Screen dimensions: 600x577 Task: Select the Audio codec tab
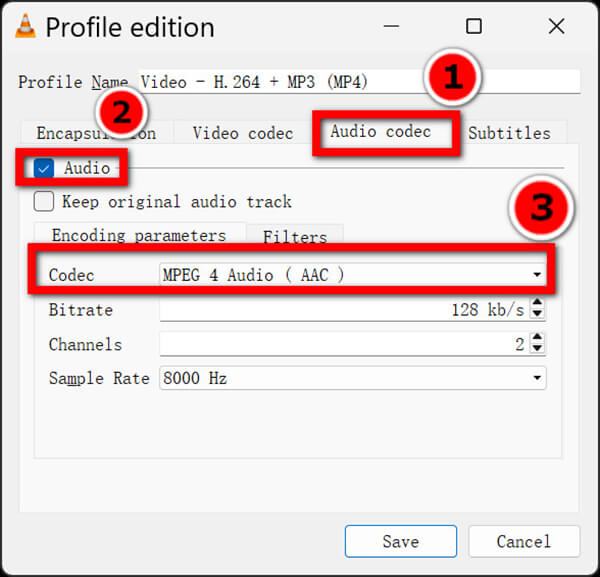(381, 131)
